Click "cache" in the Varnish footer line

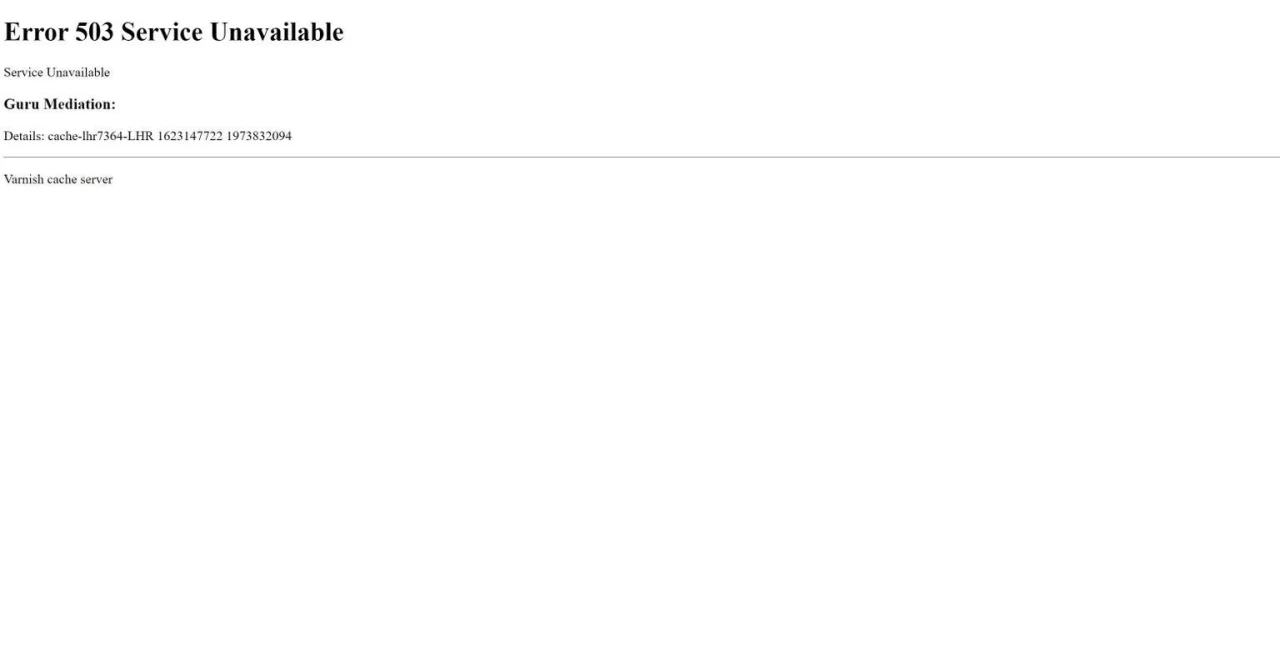click(x=62, y=180)
